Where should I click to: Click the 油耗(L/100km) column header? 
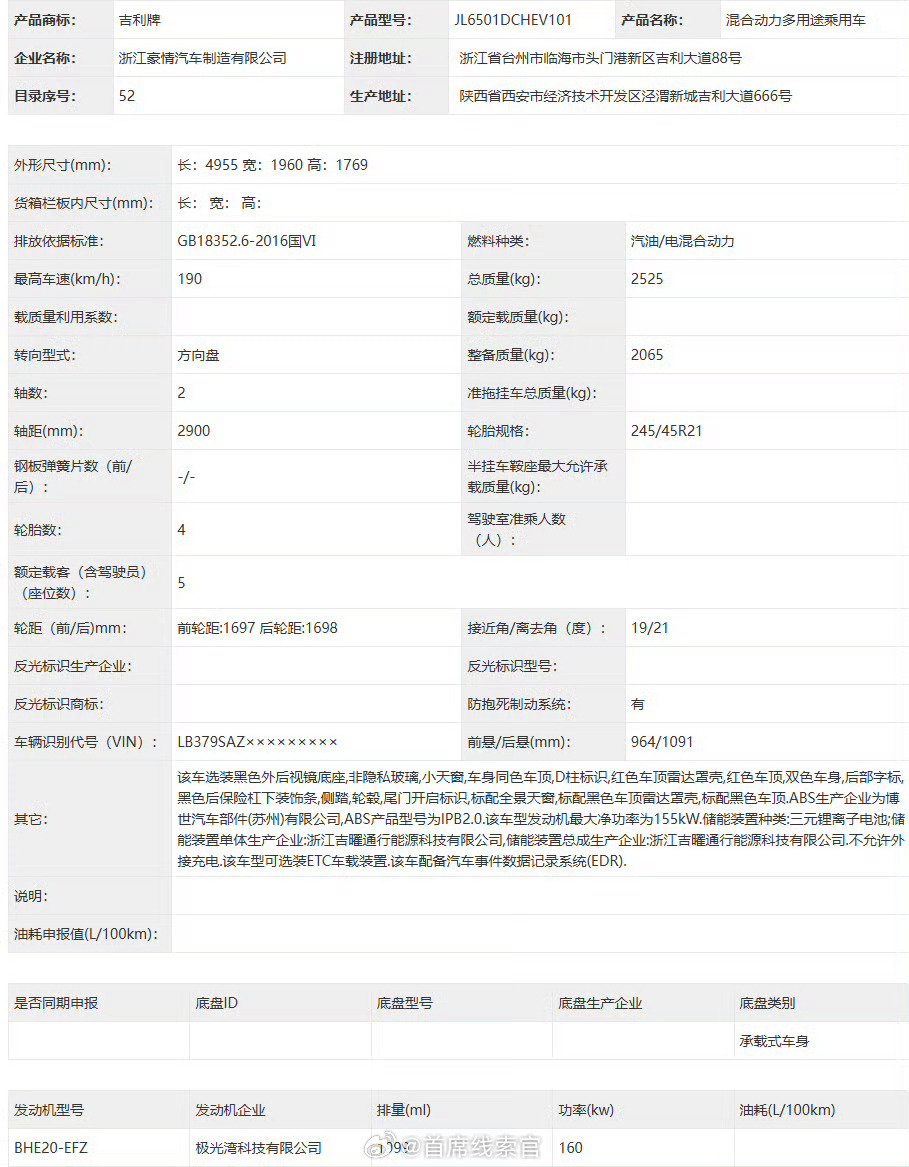tap(787, 1110)
